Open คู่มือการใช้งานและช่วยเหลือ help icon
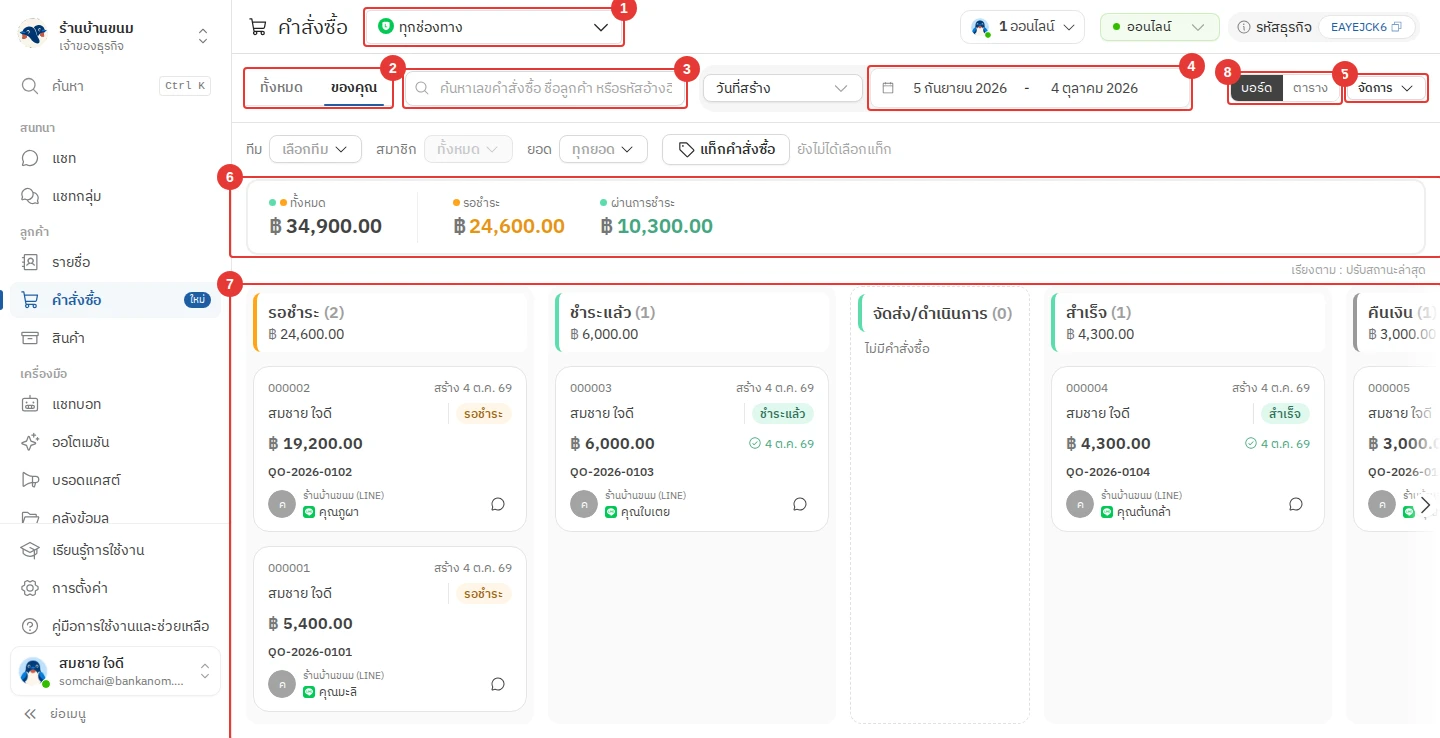 (x=30, y=626)
